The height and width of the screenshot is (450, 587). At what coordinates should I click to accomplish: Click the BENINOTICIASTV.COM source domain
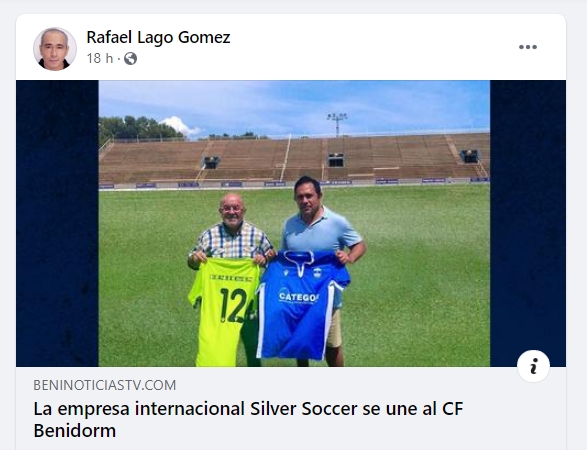(104, 385)
